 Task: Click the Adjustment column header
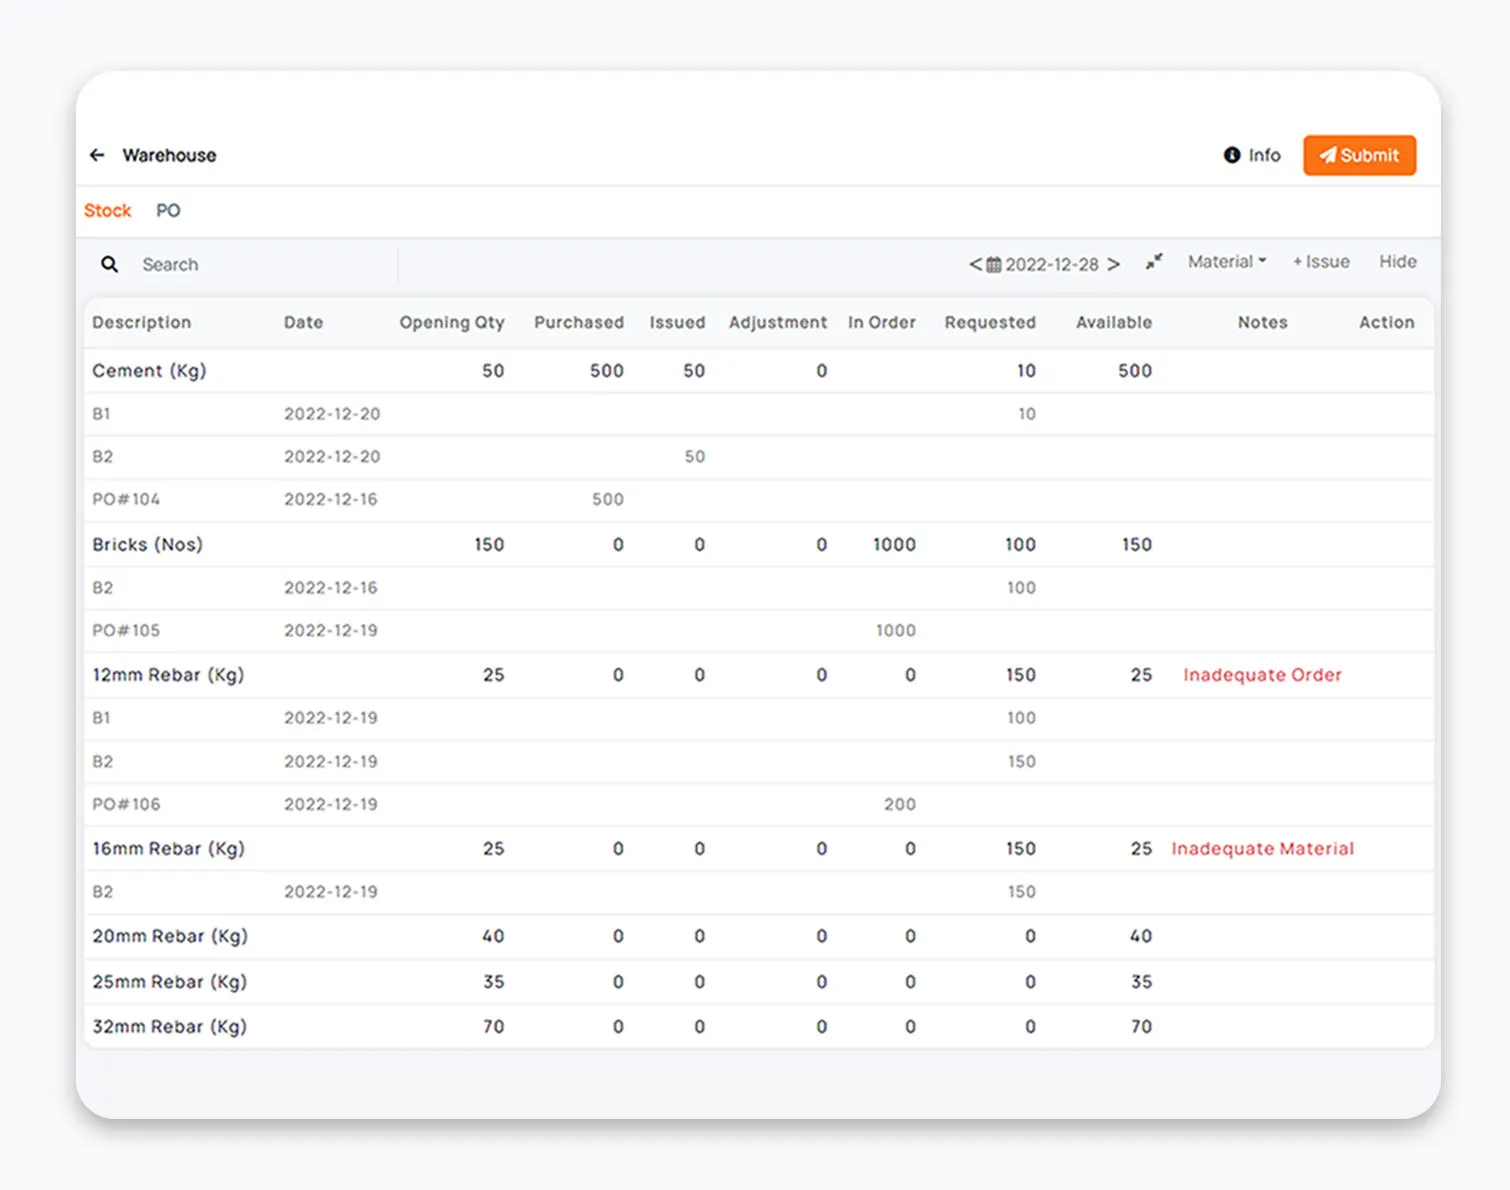click(x=778, y=322)
